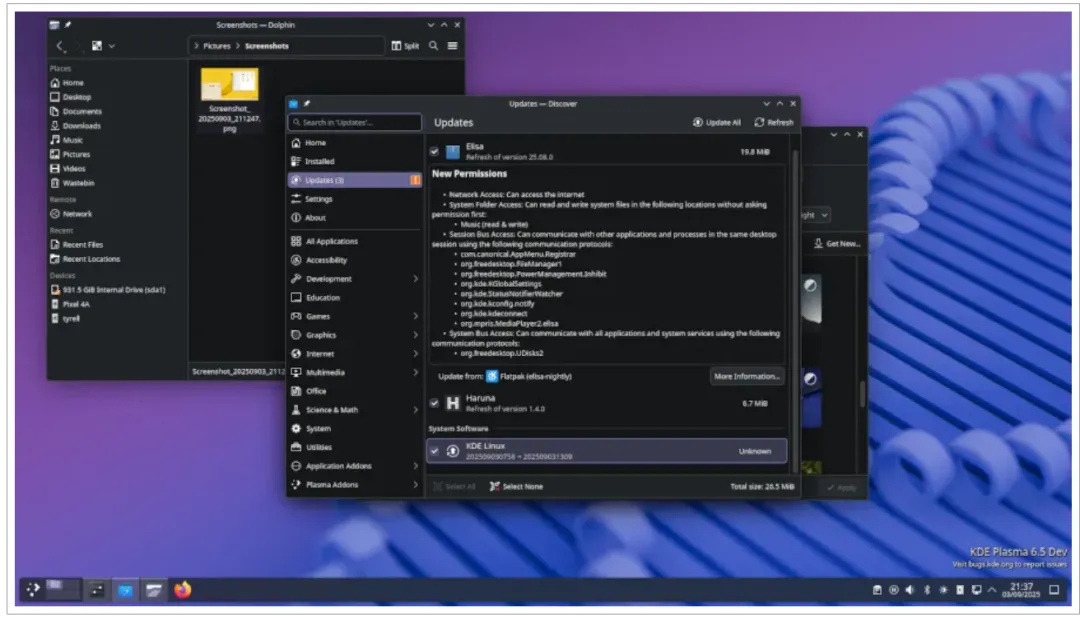Screen dimensions: 1080x617
Task: Toggle Split view in Dolphin
Action: pyautogui.click(x=405, y=45)
